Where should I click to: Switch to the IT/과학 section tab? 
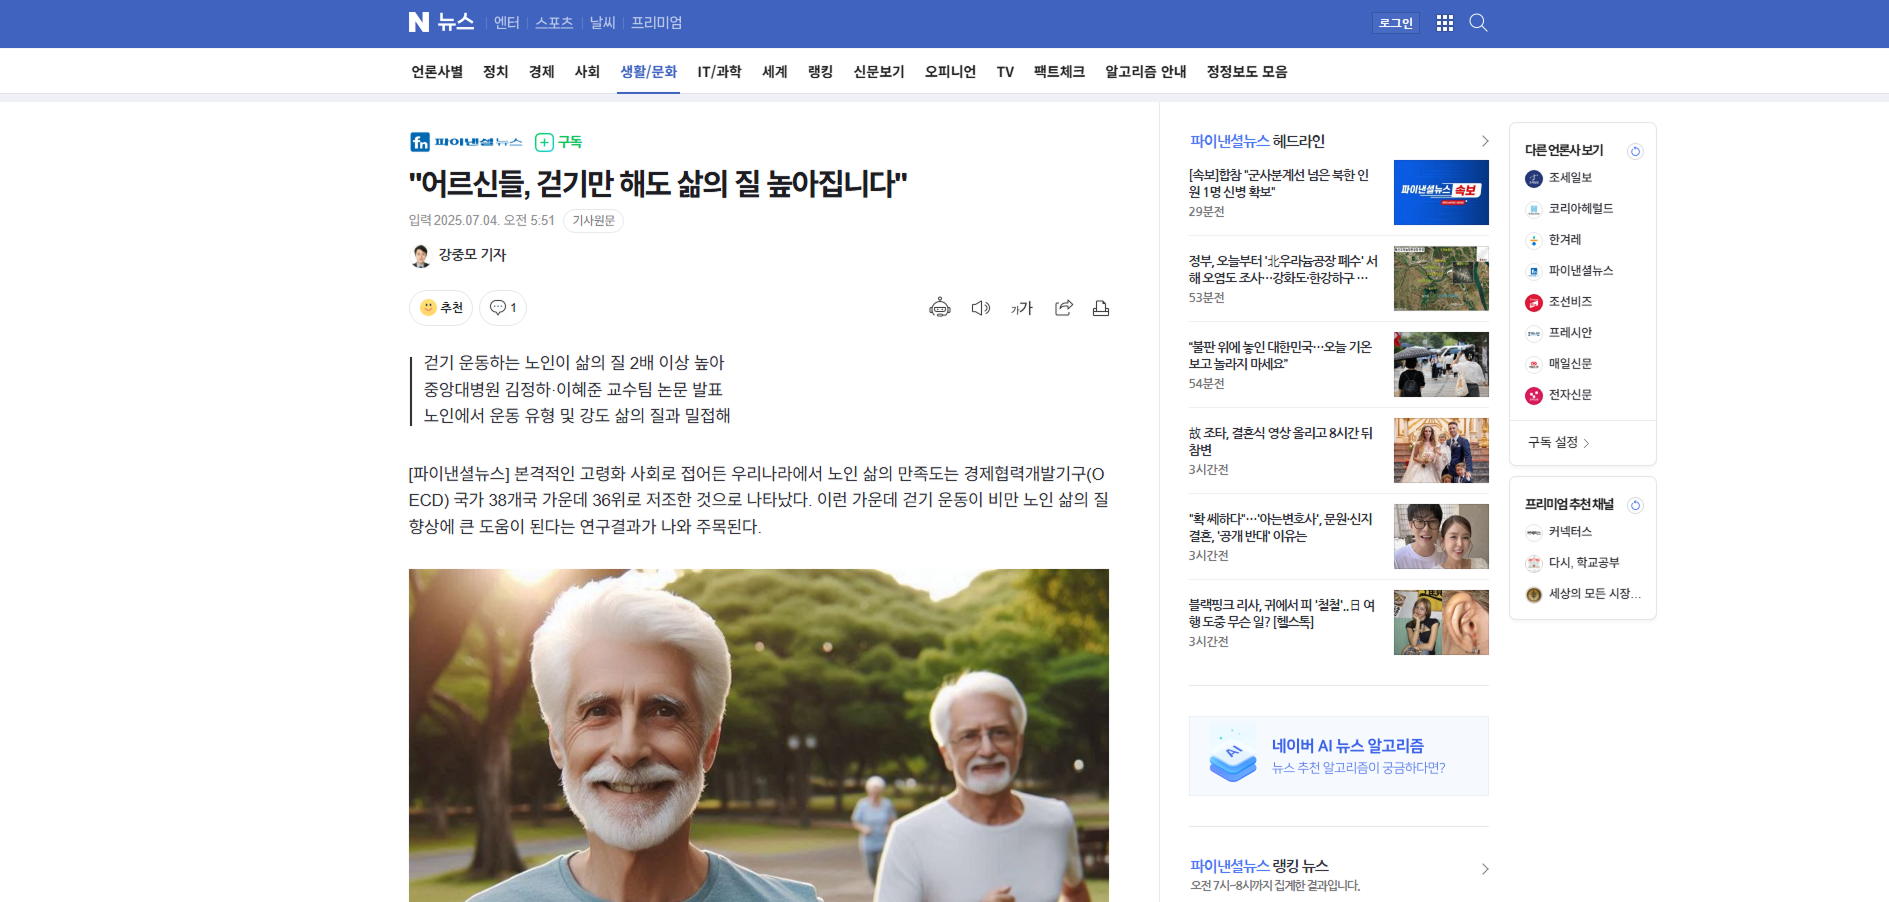(719, 72)
